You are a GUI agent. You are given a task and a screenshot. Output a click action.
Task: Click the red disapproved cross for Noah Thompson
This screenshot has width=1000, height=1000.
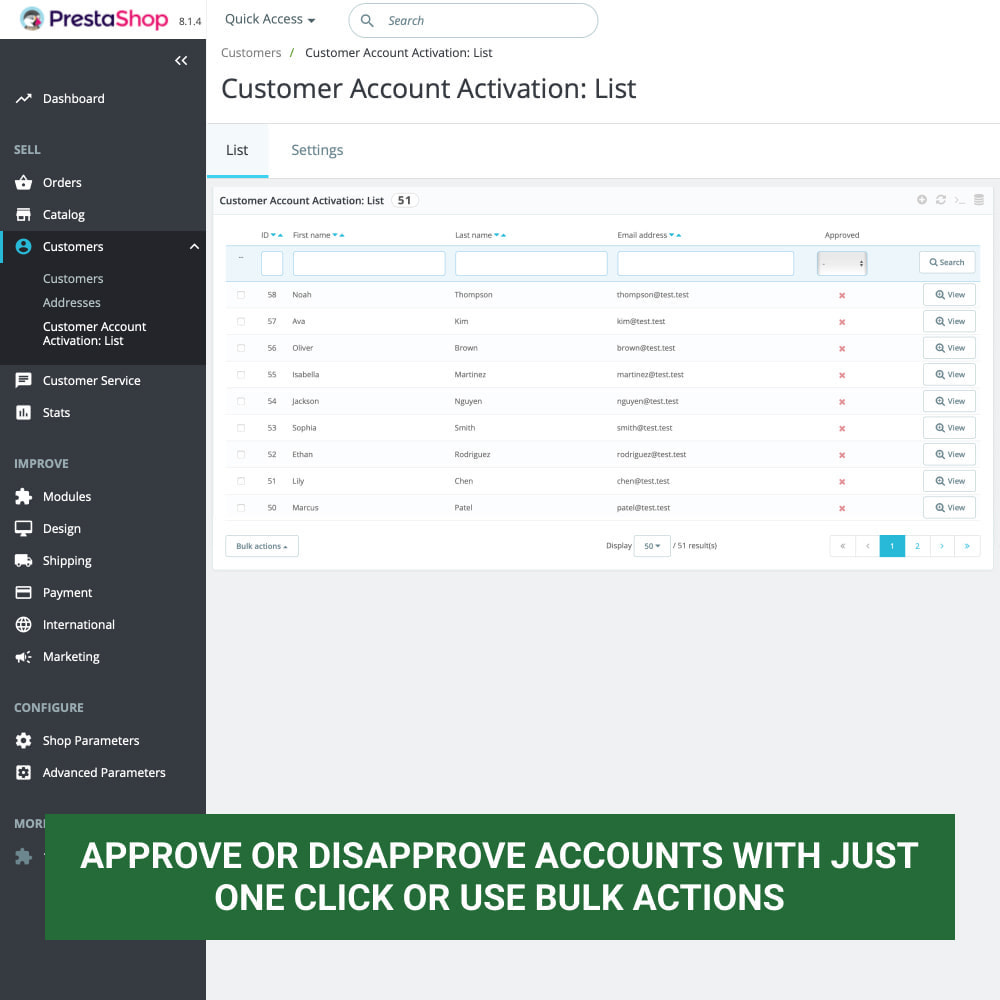pos(842,294)
